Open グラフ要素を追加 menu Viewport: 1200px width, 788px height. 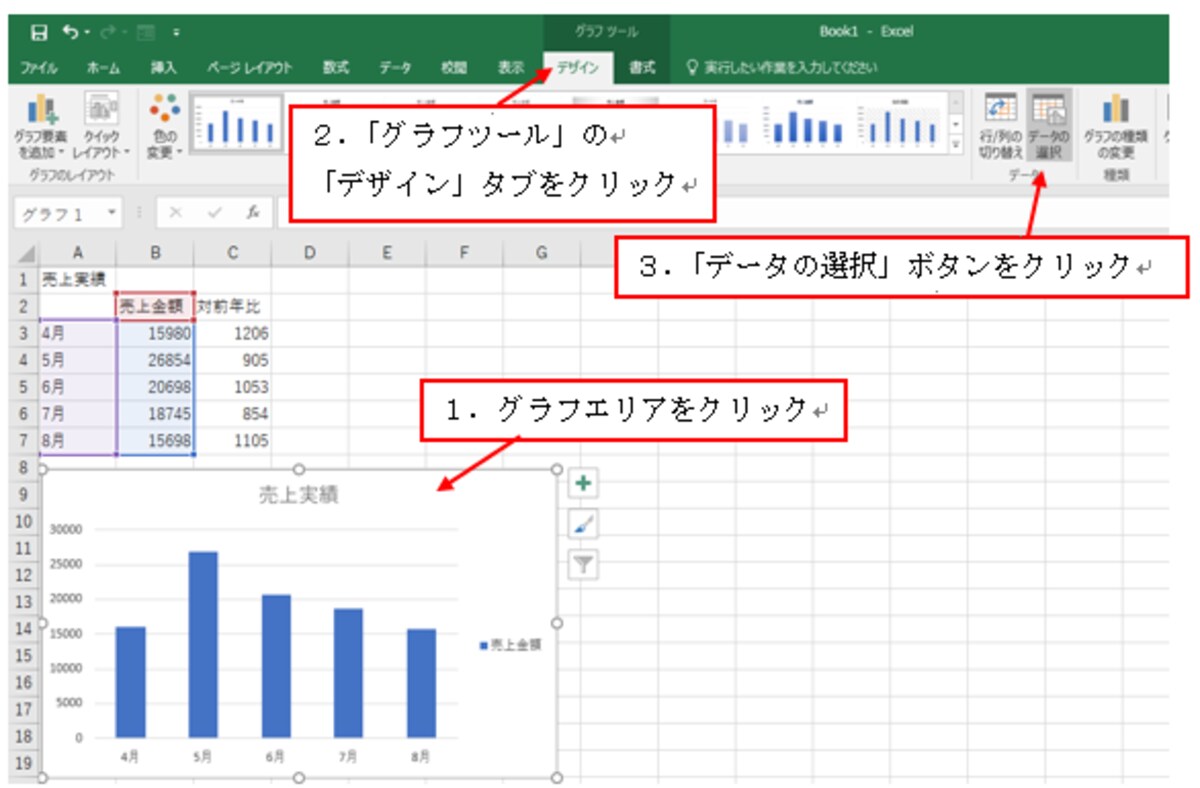[x=41, y=128]
